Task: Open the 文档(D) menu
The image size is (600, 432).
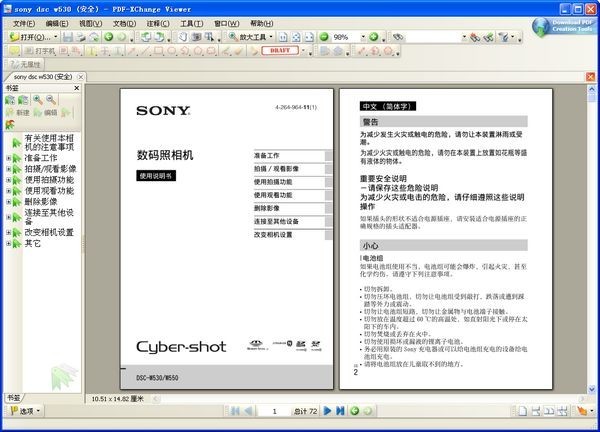Action: pos(124,24)
